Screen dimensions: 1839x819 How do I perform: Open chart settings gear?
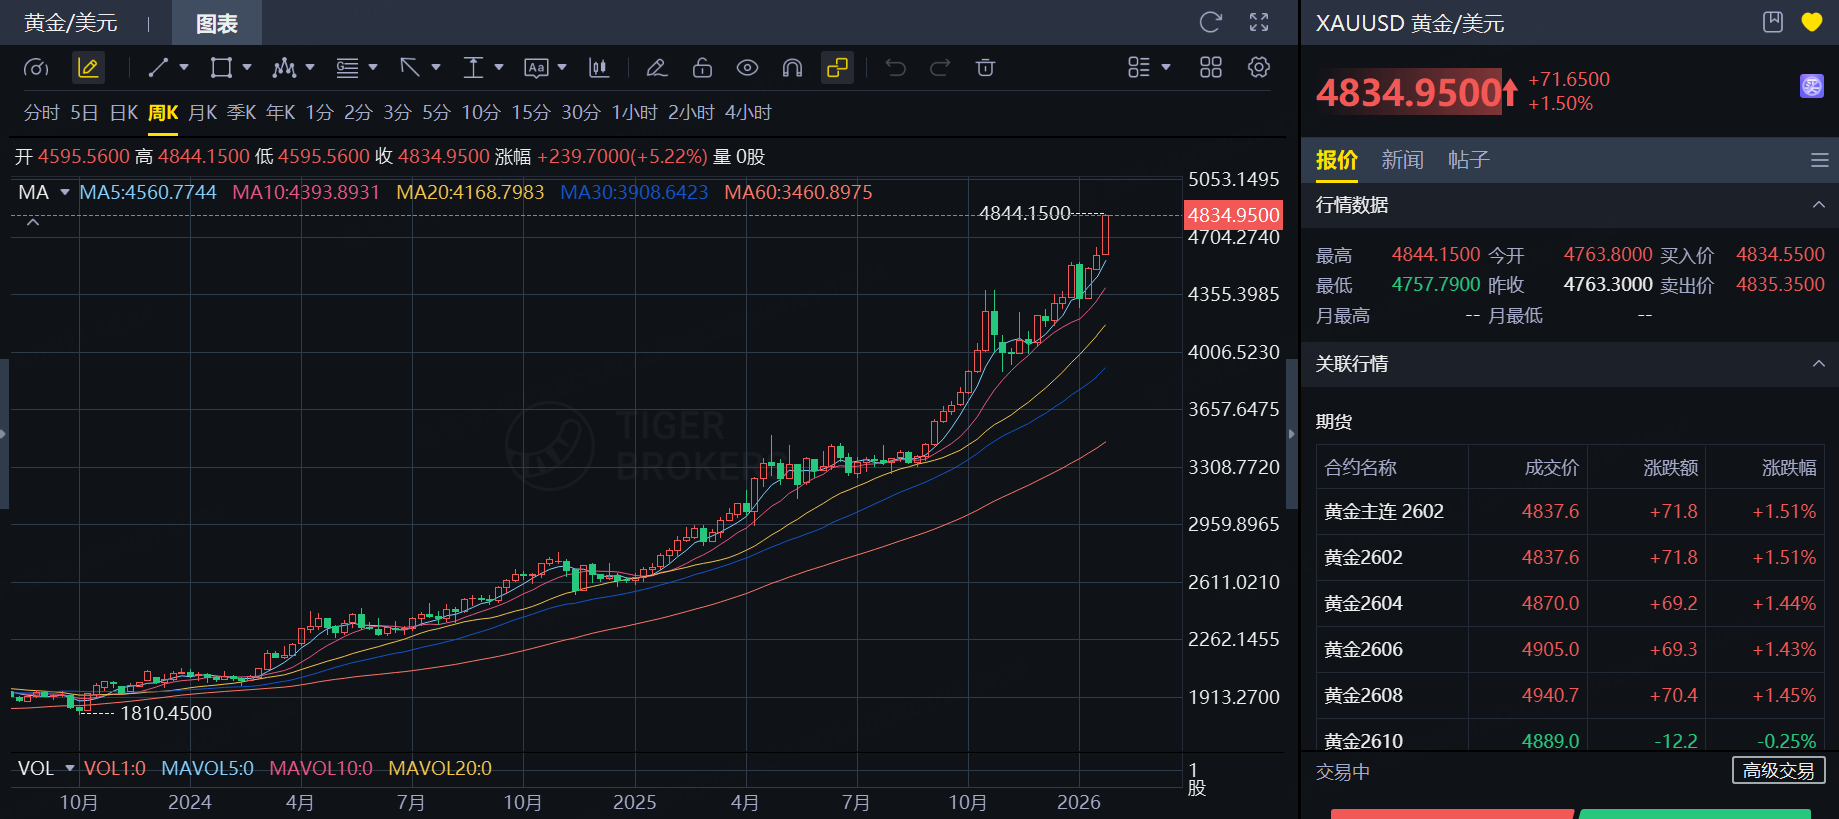coord(1259,68)
